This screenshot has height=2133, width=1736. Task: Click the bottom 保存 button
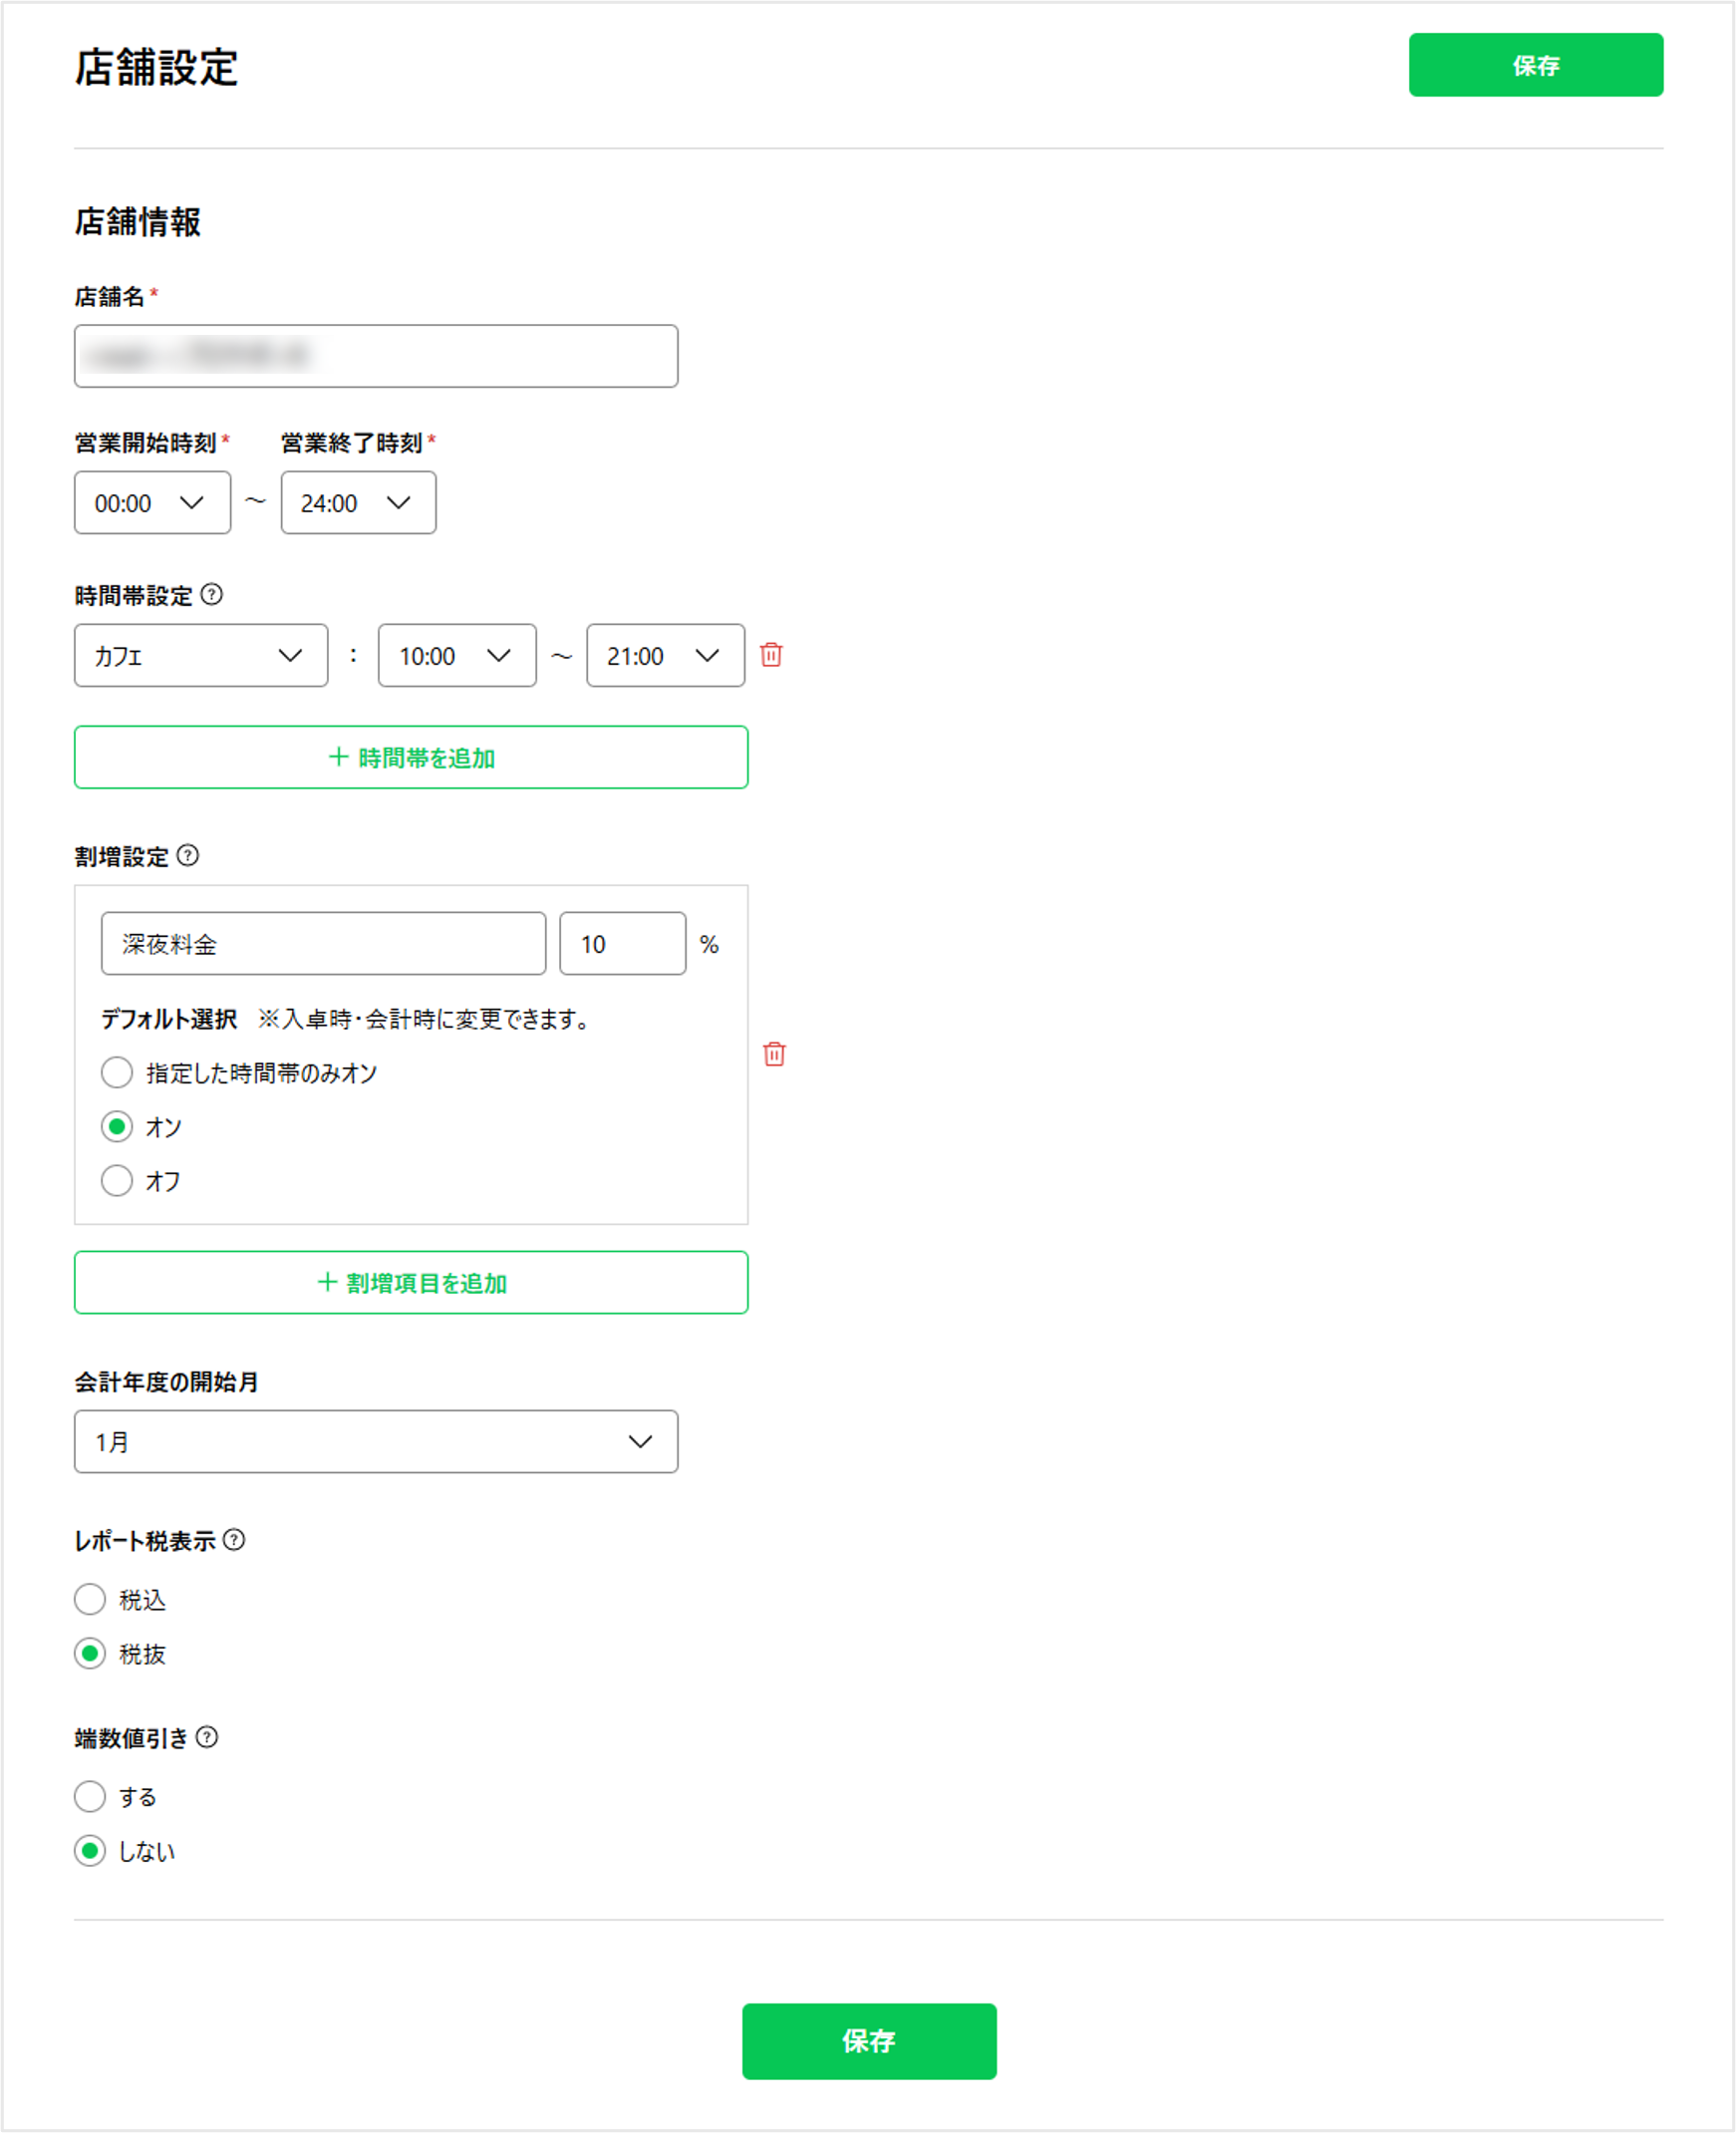(868, 2040)
